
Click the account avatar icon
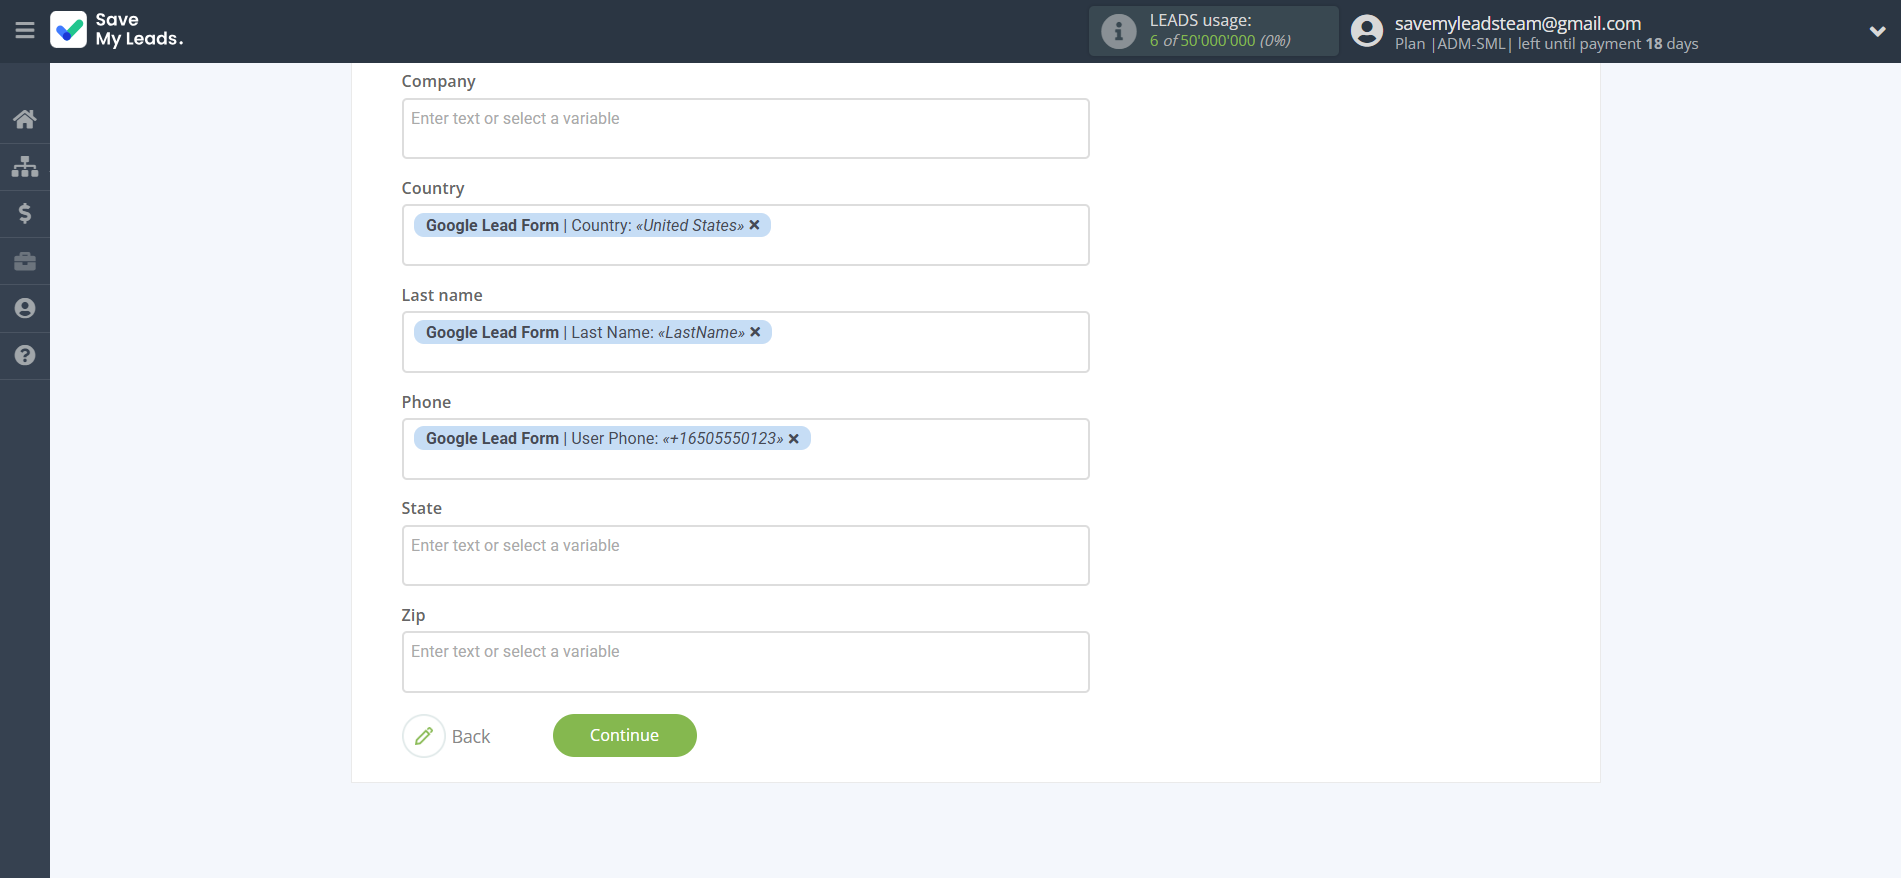coord(1366,31)
